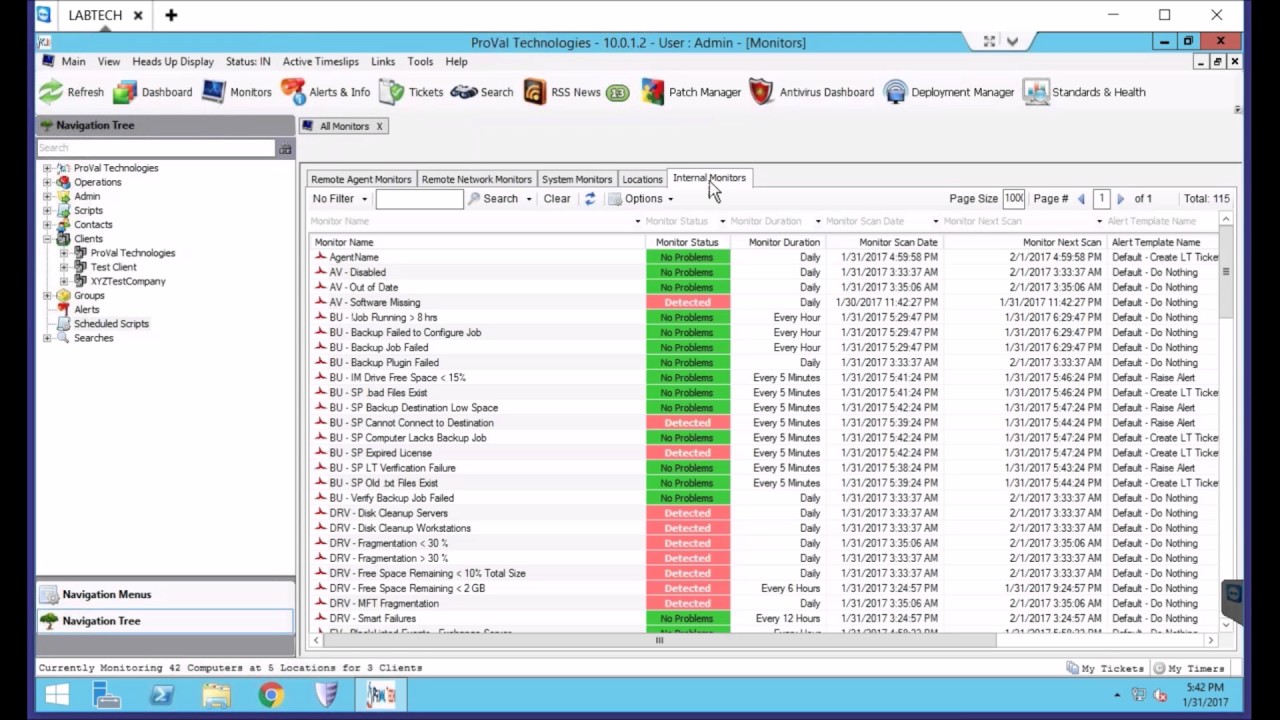Switch to System Monitors tab

(577, 179)
